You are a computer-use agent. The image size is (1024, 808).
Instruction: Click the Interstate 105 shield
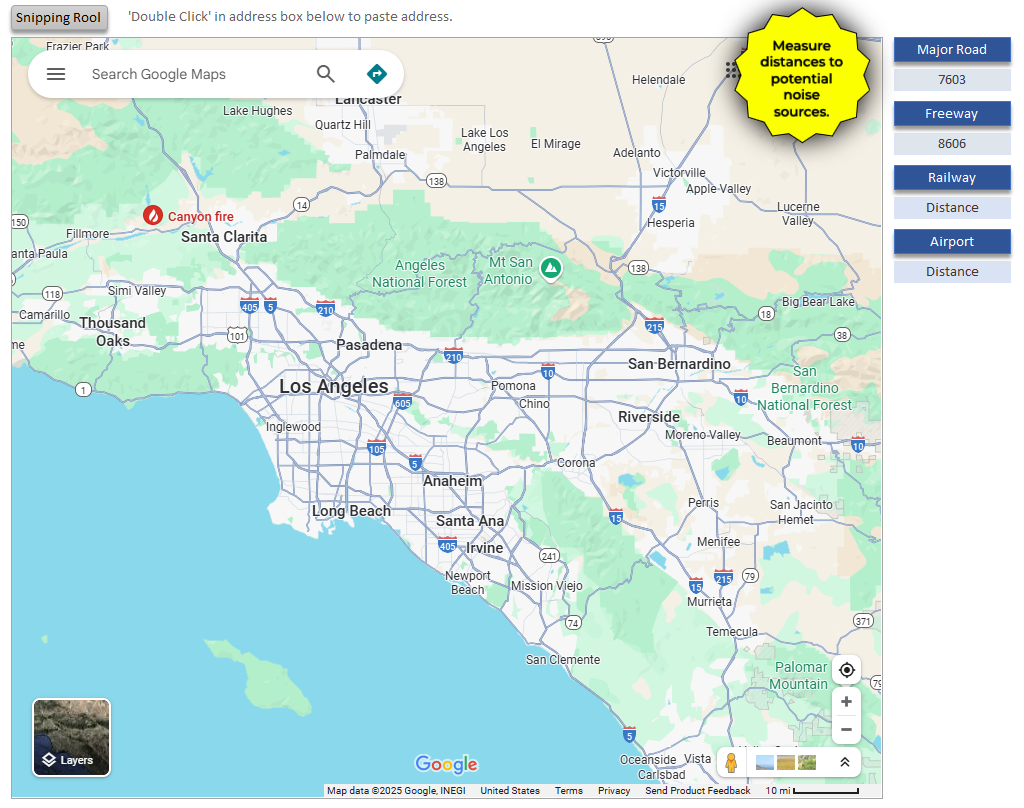click(x=377, y=447)
